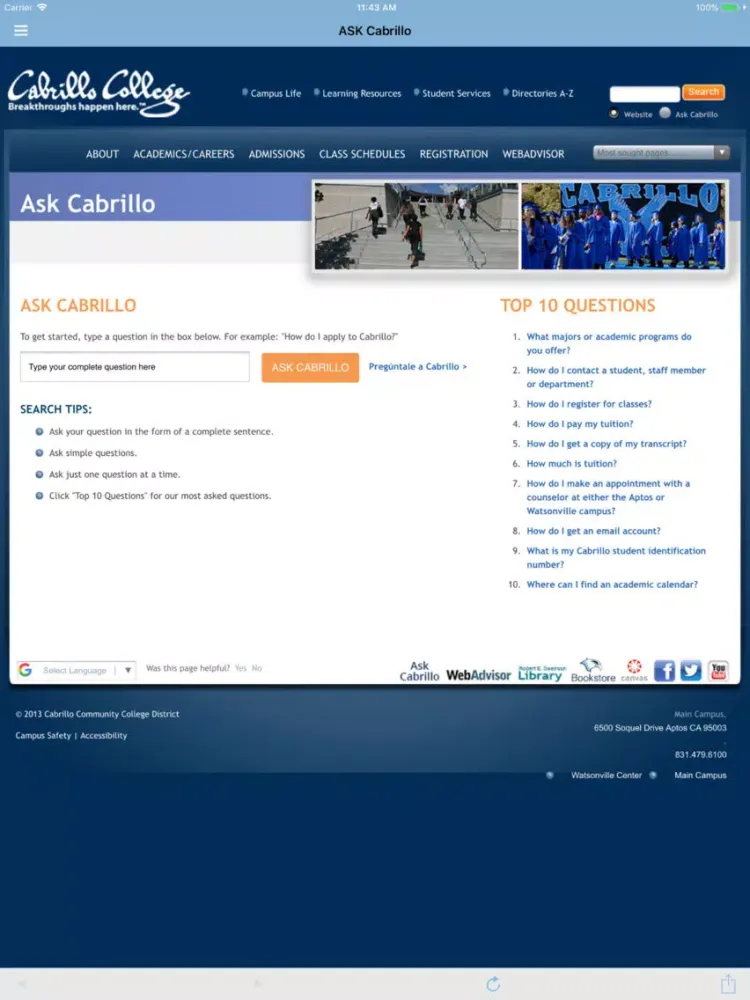Open the WEBADVISOR menu
The width and height of the screenshot is (750, 1000).
[533, 154]
